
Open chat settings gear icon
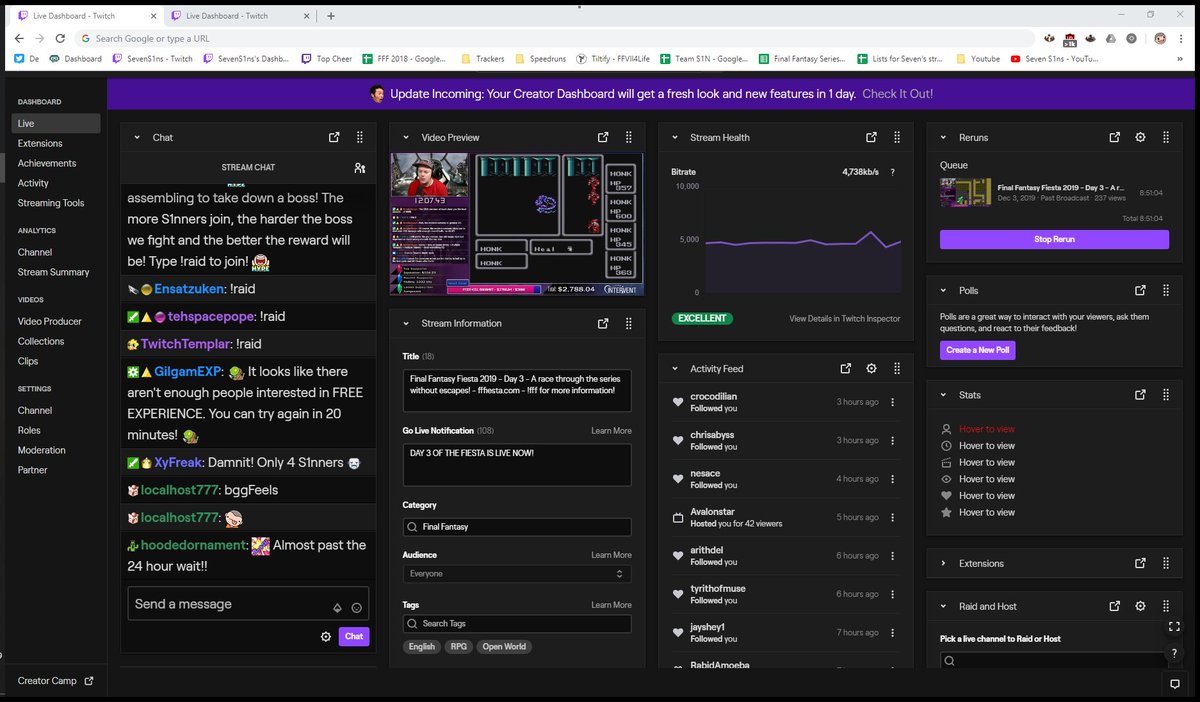326,636
